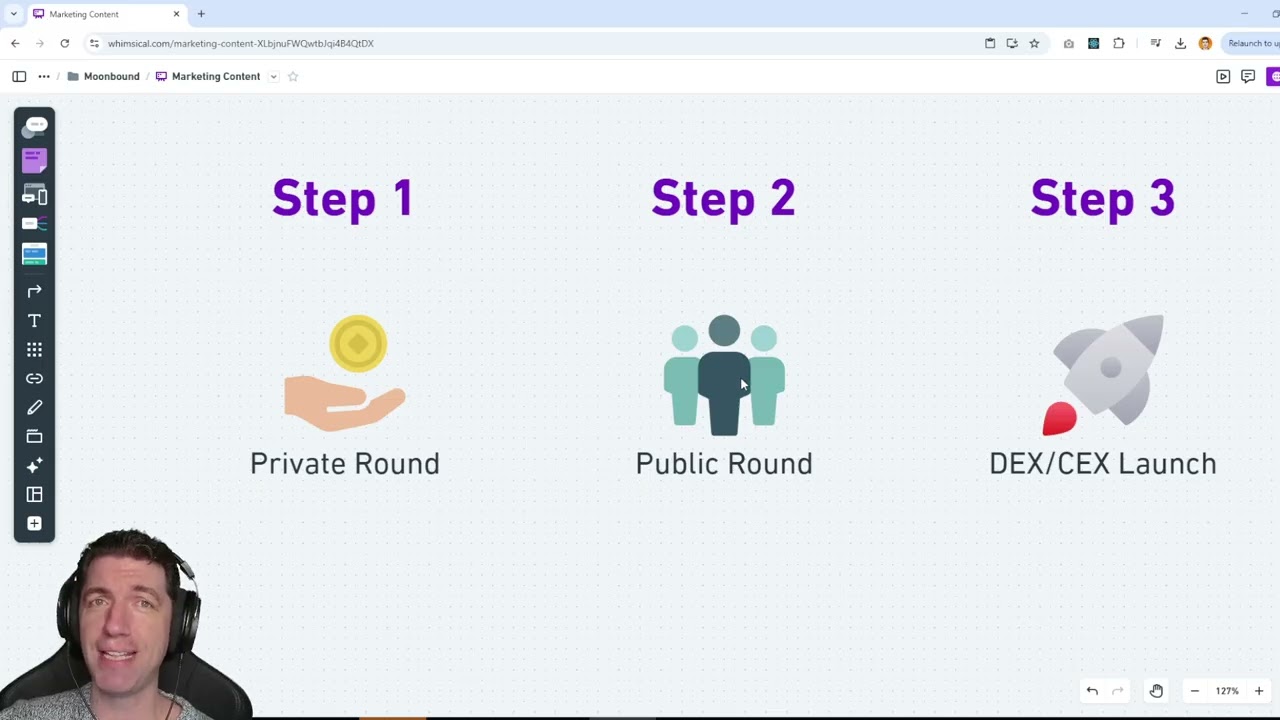
Task: Select the Public Round label
Action: click(724, 464)
